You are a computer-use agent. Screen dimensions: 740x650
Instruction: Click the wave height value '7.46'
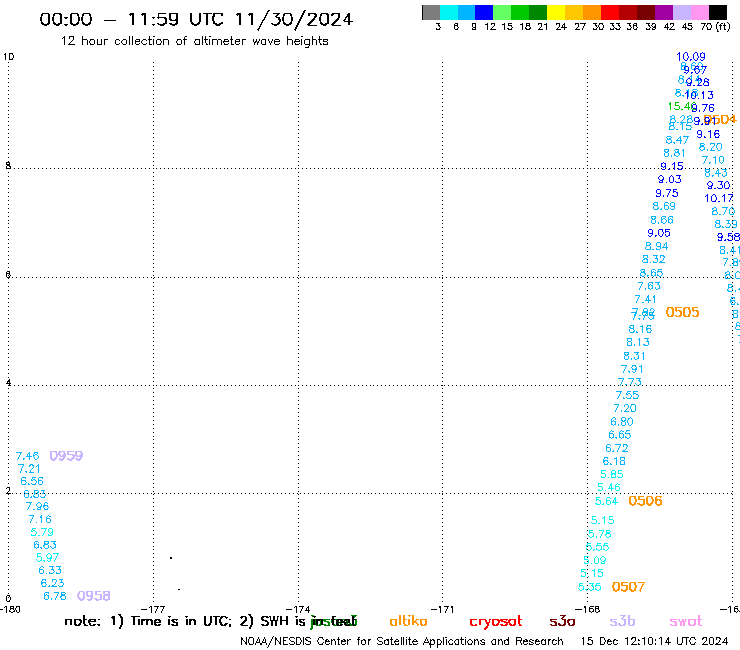tap(27, 456)
